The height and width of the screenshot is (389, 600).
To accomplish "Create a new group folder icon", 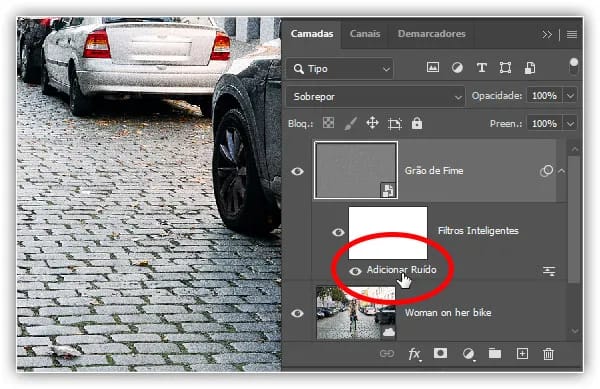I will pos(495,353).
